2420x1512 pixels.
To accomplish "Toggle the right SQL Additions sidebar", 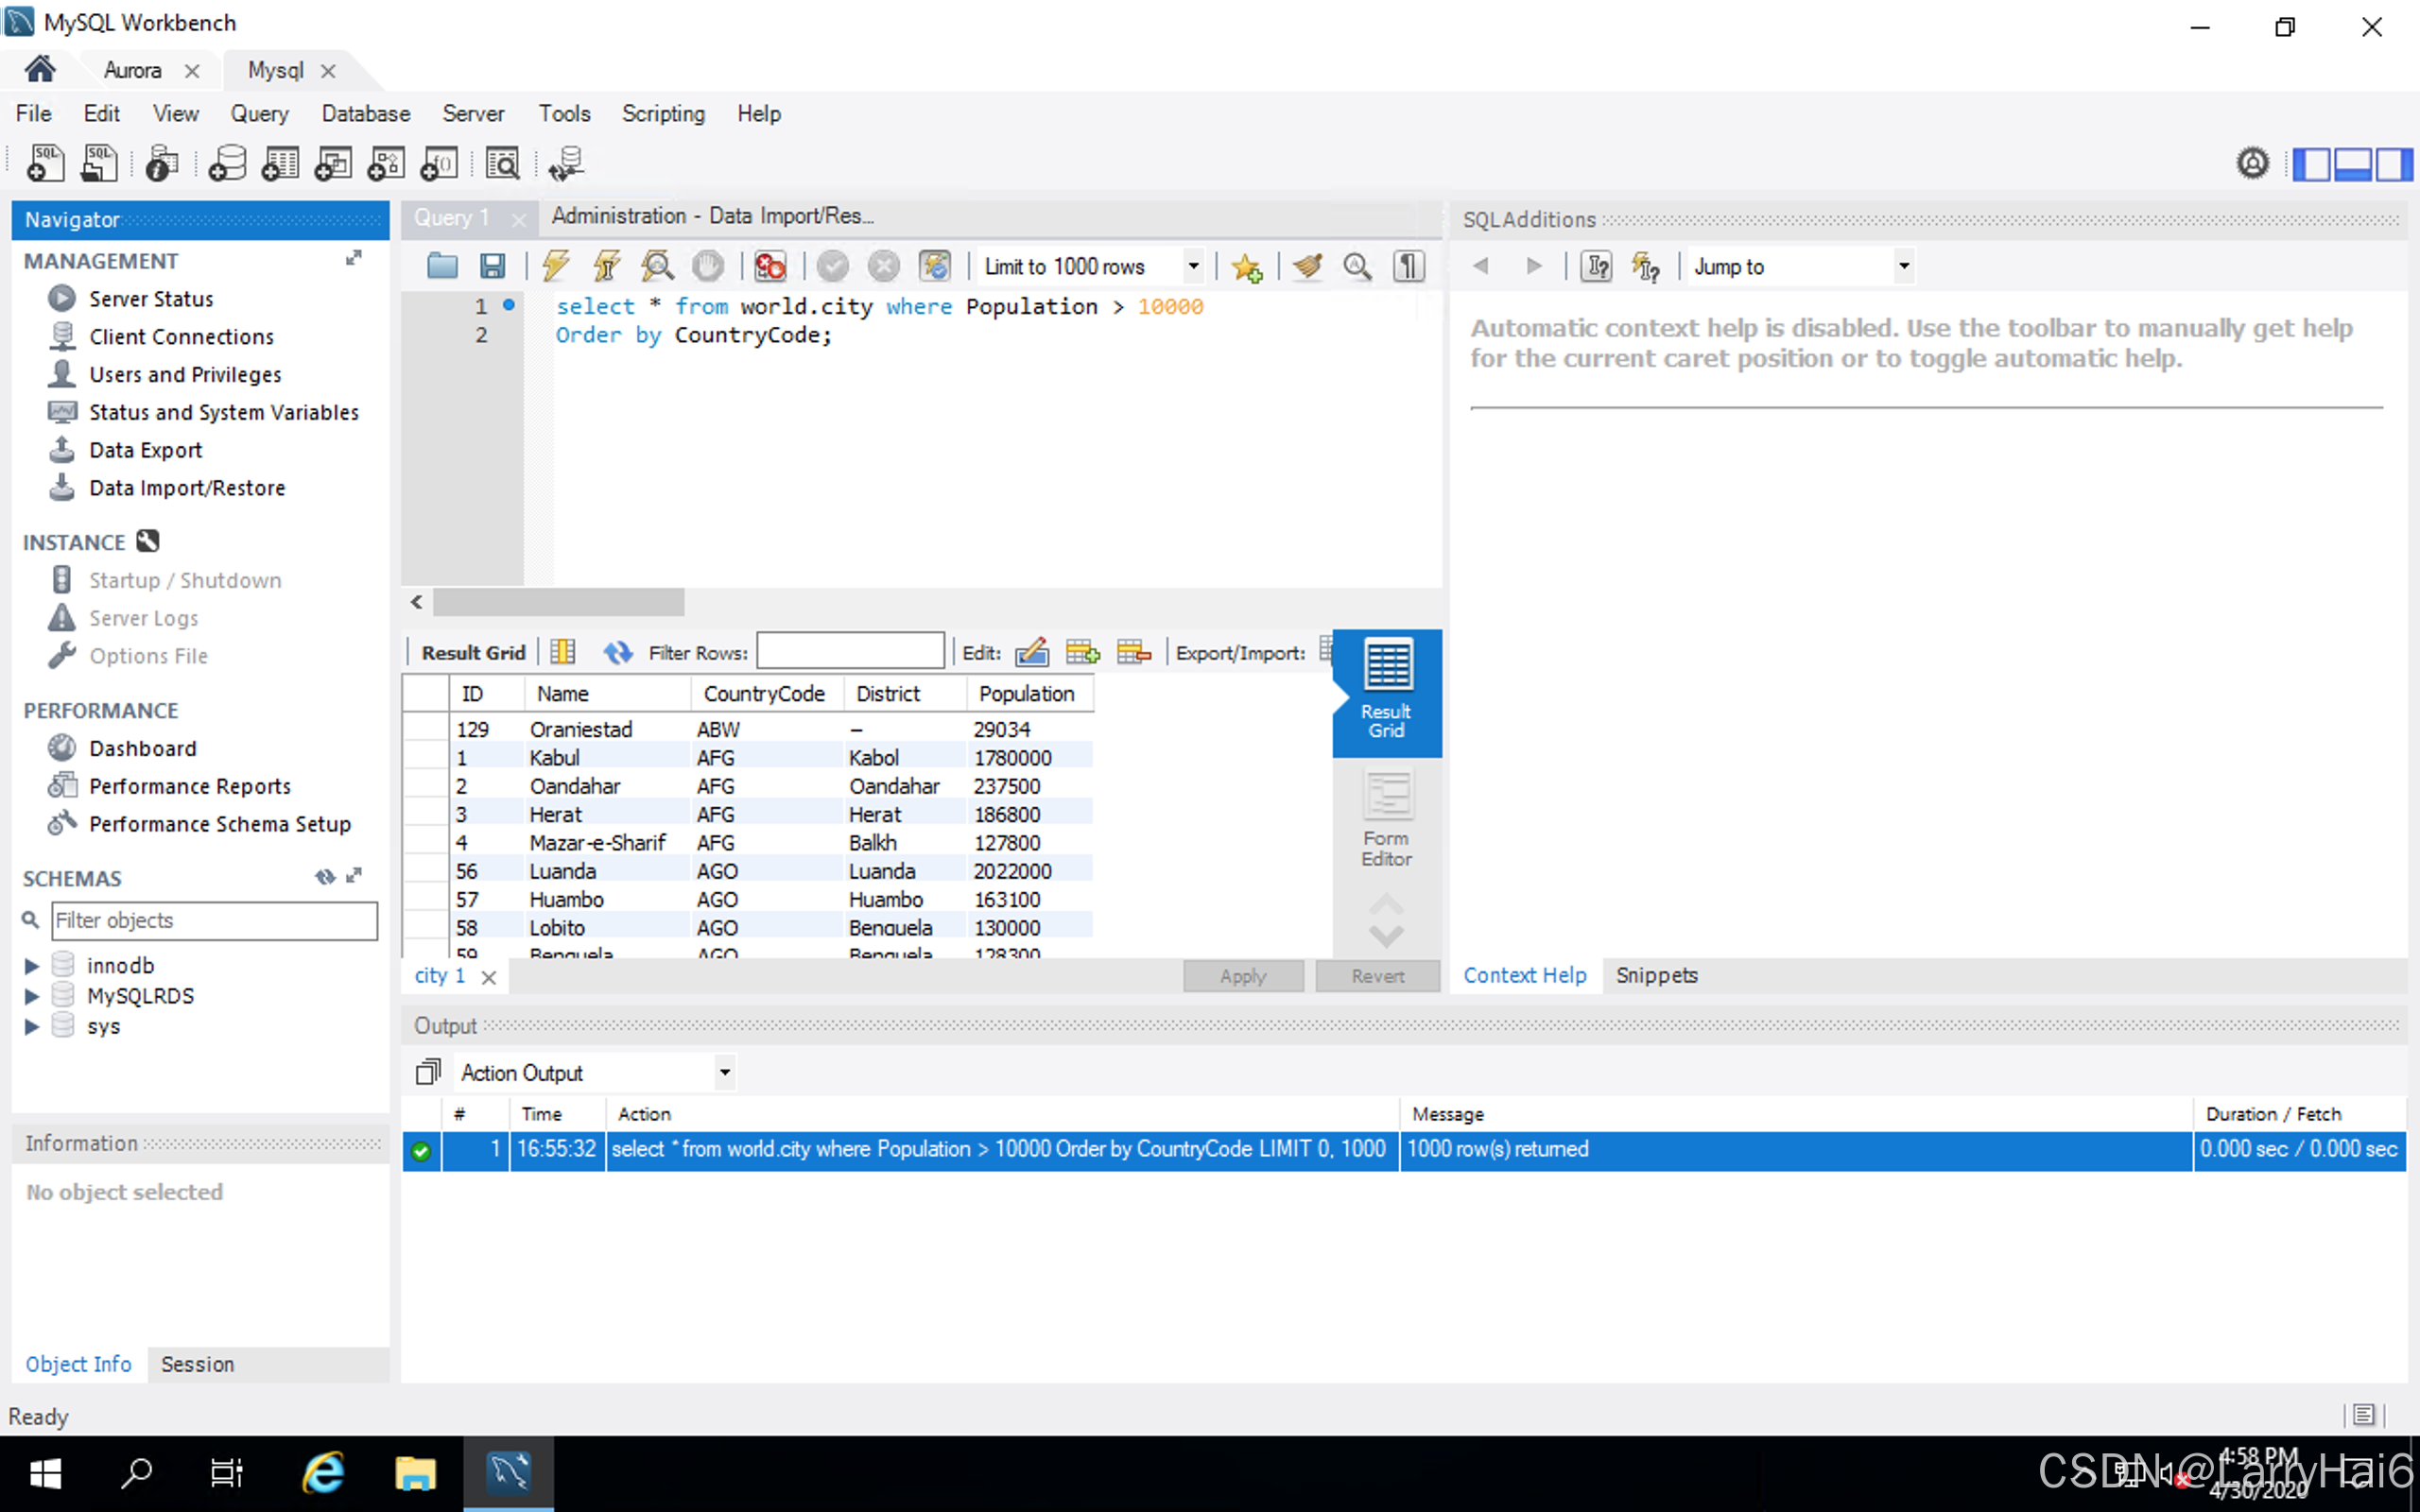I will coord(2394,163).
